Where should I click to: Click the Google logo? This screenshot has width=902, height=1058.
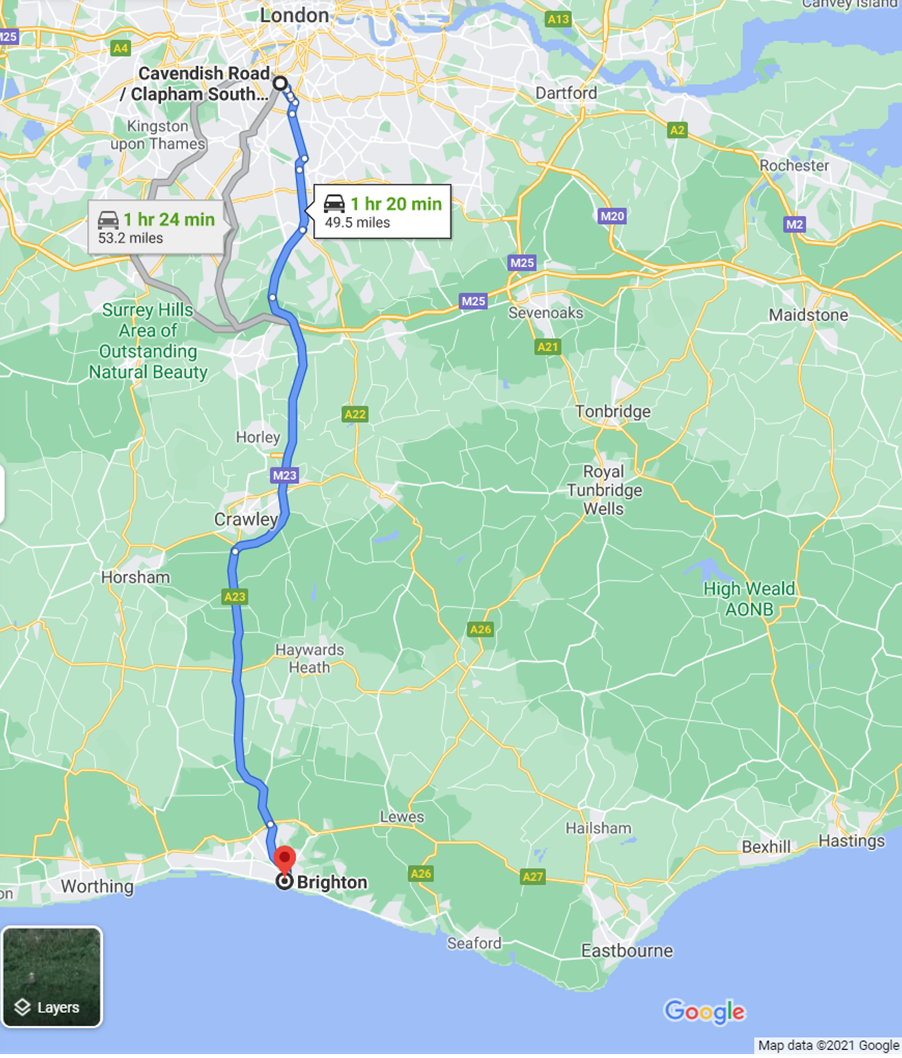tap(705, 1011)
